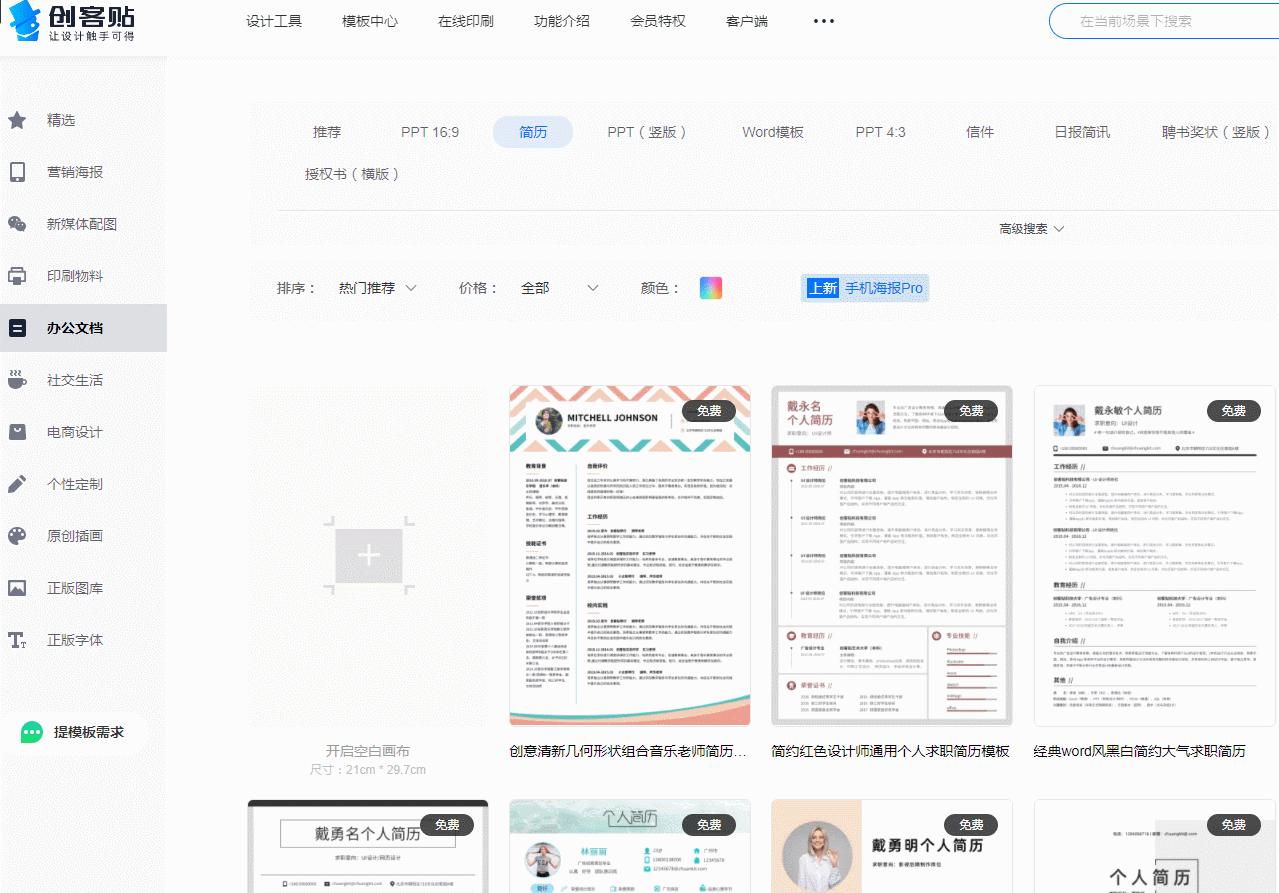Open the 营销海报 tablet icon
The height and width of the screenshot is (893, 1279).
[x=17, y=172]
